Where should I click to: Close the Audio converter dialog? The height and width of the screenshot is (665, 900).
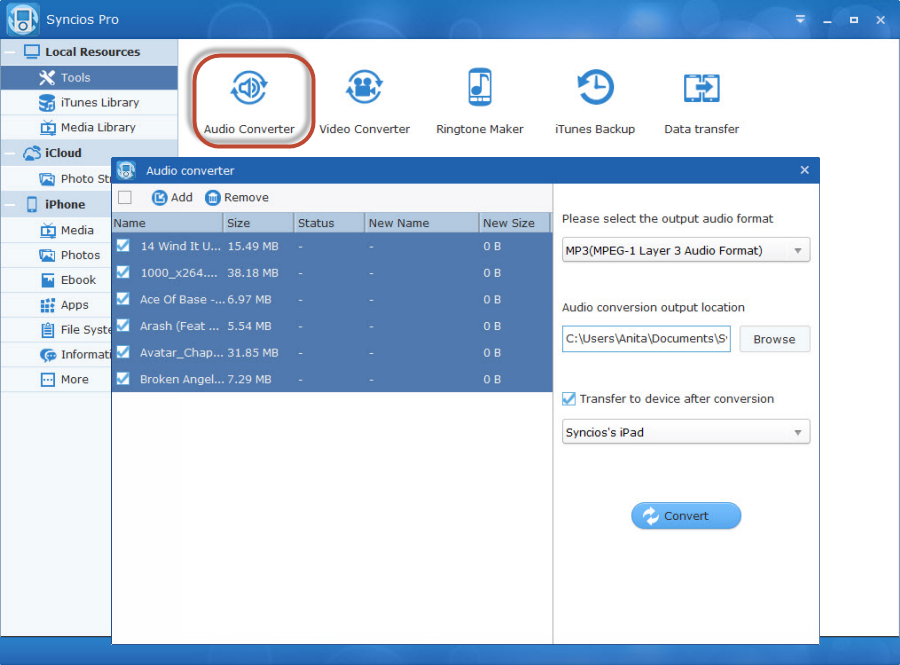pyautogui.click(x=805, y=170)
